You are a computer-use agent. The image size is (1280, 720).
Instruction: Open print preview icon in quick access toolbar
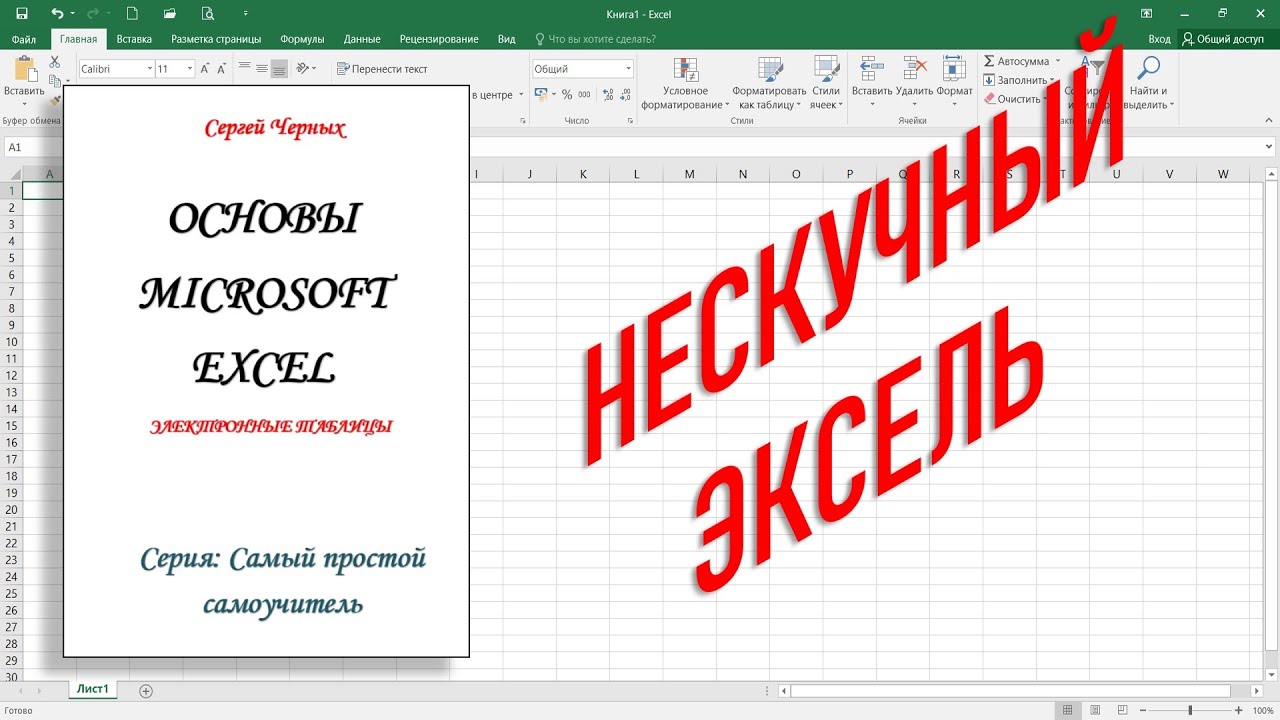(208, 14)
